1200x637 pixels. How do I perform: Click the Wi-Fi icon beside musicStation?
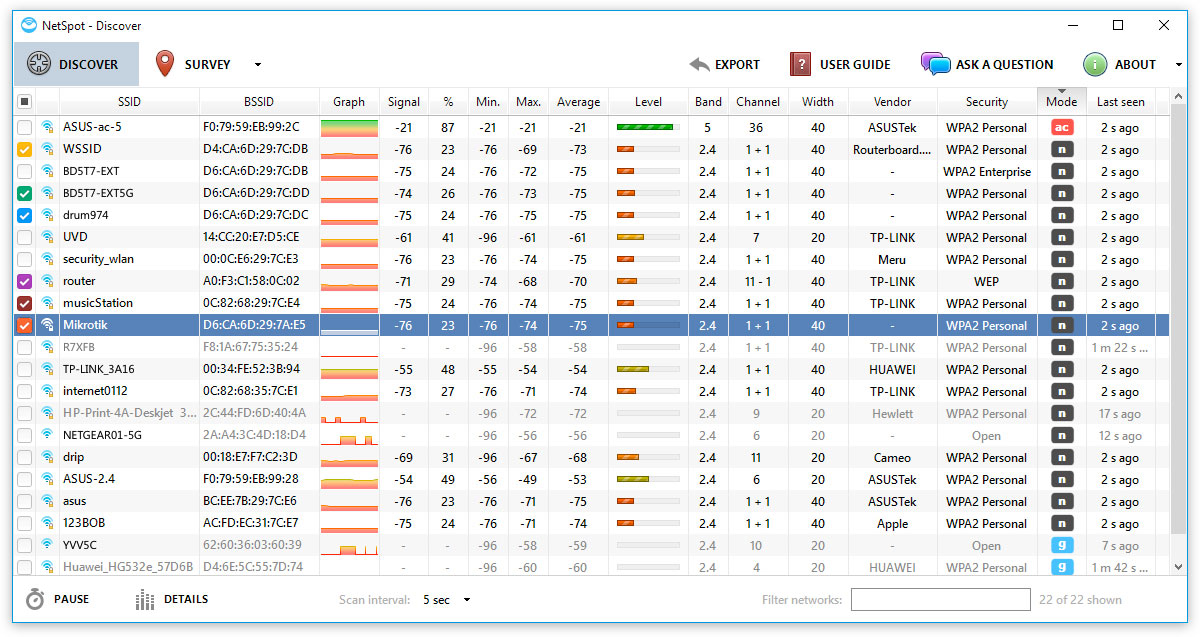tap(47, 303)
